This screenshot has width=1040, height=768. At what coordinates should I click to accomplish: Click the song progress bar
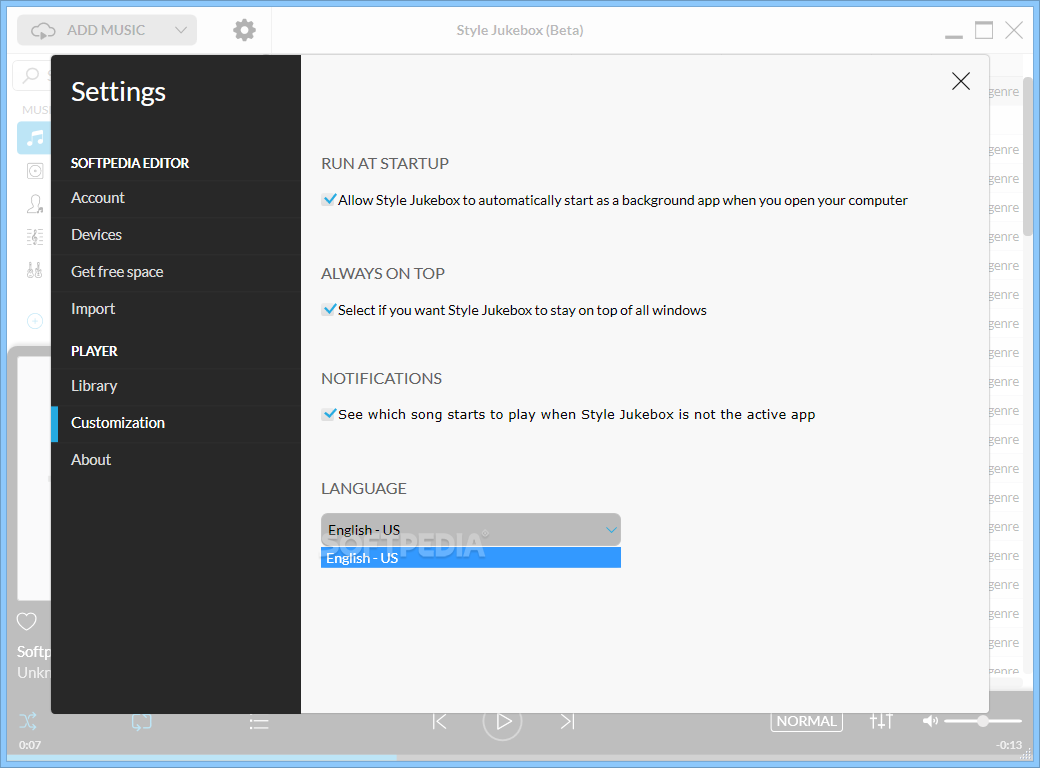[x=520, y=757]
